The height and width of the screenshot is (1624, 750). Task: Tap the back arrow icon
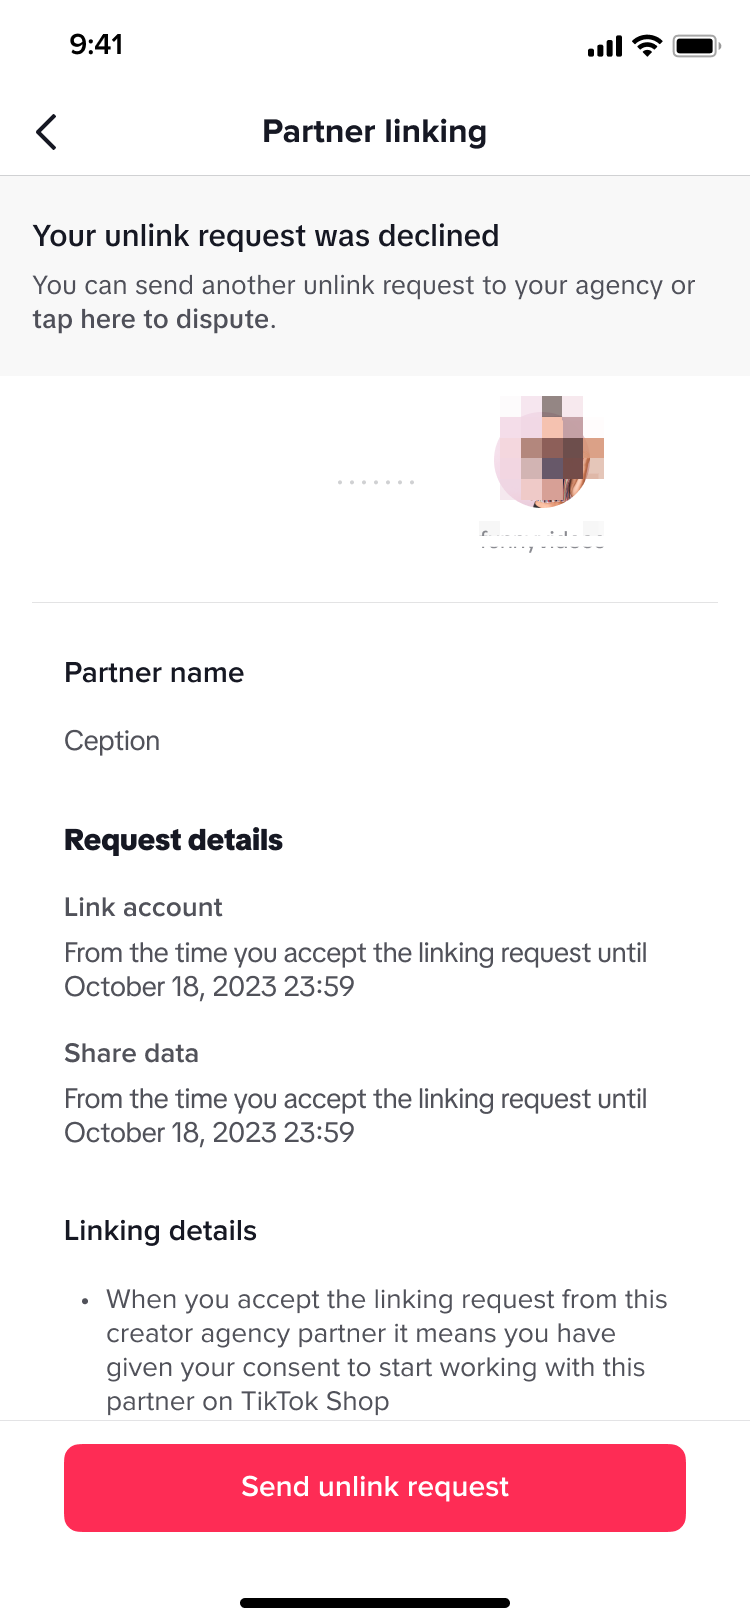(46, 132)
